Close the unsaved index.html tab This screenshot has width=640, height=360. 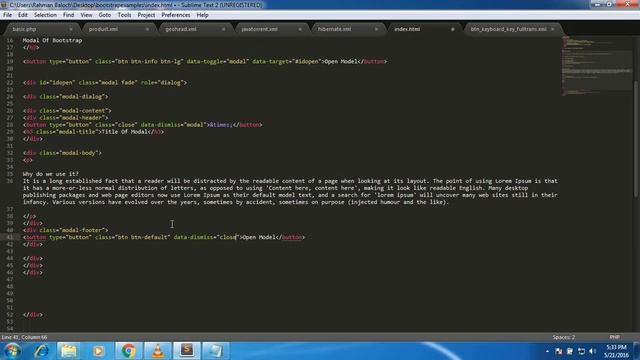[453, 29]
